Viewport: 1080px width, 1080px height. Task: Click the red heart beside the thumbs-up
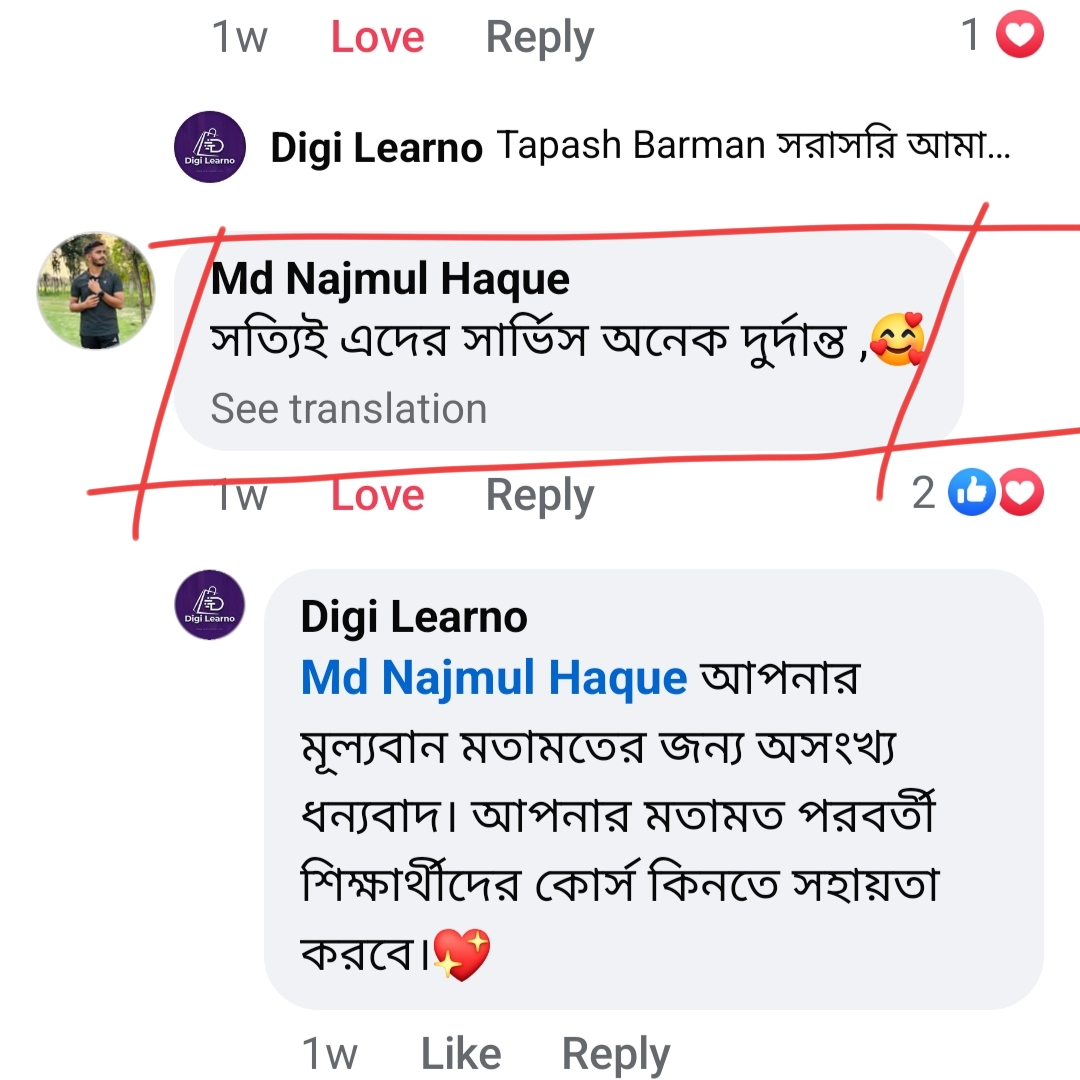[x=1021, y=492]
